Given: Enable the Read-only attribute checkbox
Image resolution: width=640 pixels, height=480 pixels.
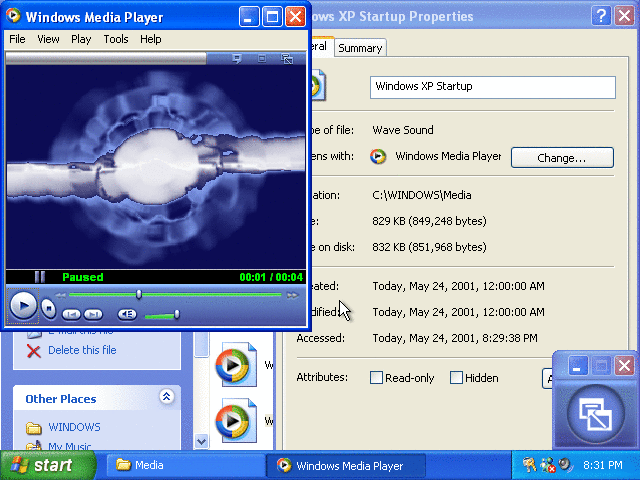Looking at the screenshot, I should pyautogui.click(x=376, y=378).
